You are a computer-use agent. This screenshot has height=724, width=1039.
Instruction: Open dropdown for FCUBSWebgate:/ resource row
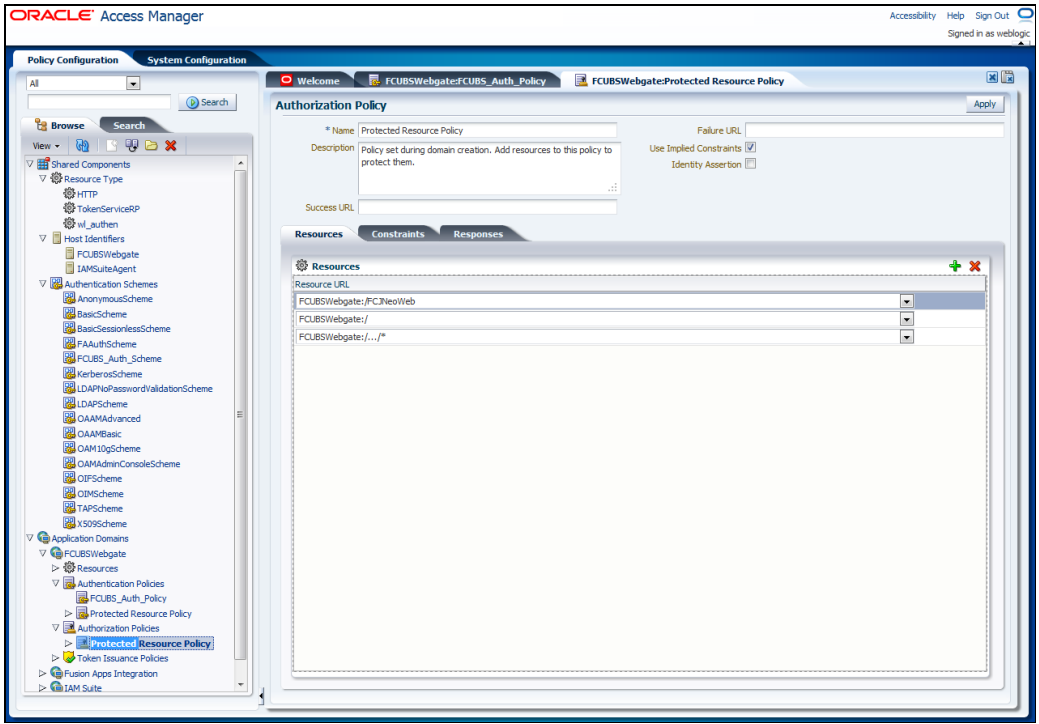[x=906, y=319]
